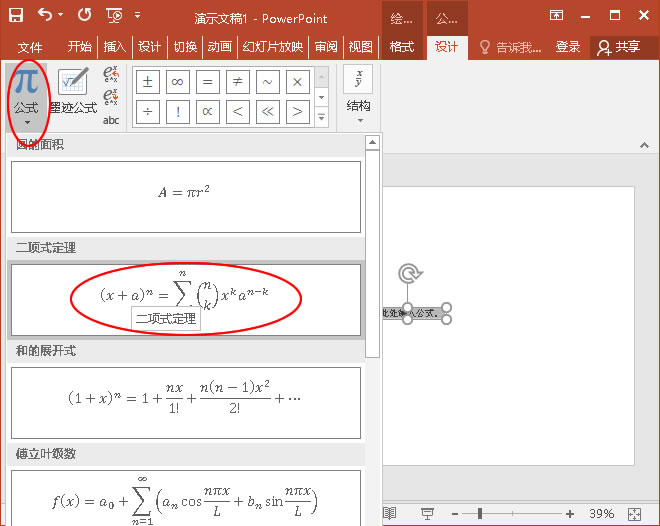Image resolution: width=660 pixels, height=526 pixels.
Task: Click the 登录 (Sign in) link
Action: click(x=568, y=47)
